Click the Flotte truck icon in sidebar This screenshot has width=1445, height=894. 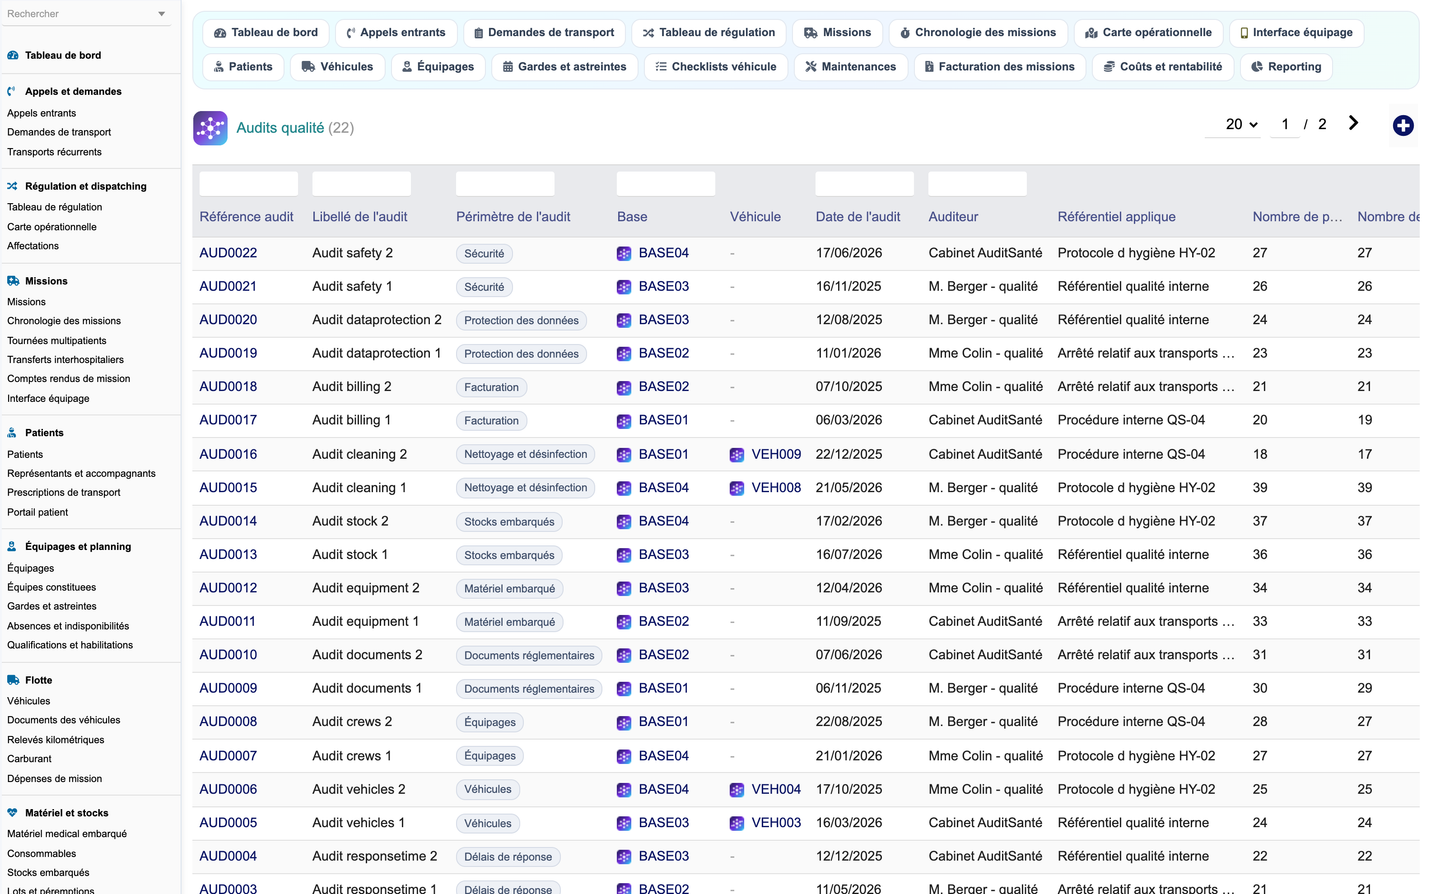click(12, 680)
